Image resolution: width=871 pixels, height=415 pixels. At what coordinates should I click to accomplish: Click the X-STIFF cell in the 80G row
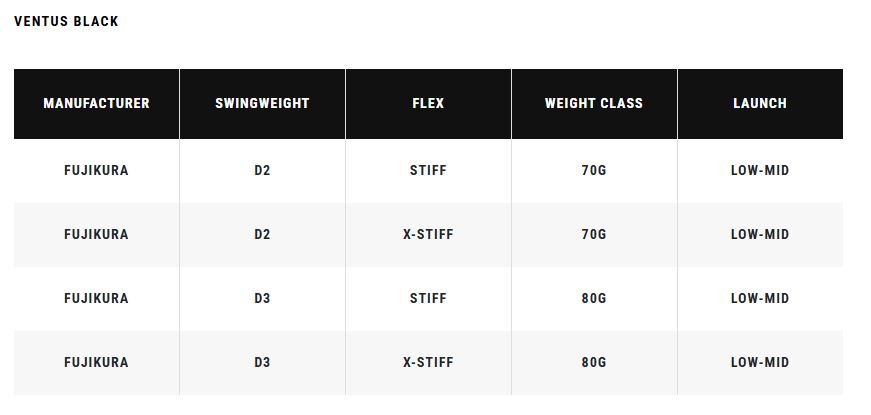click(428, 362)
